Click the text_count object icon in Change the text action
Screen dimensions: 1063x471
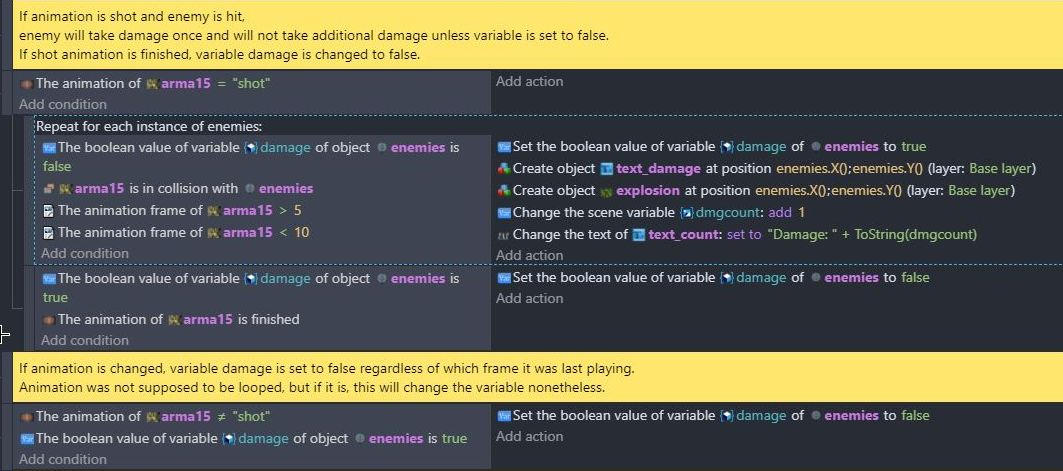(x=638, y=235)
